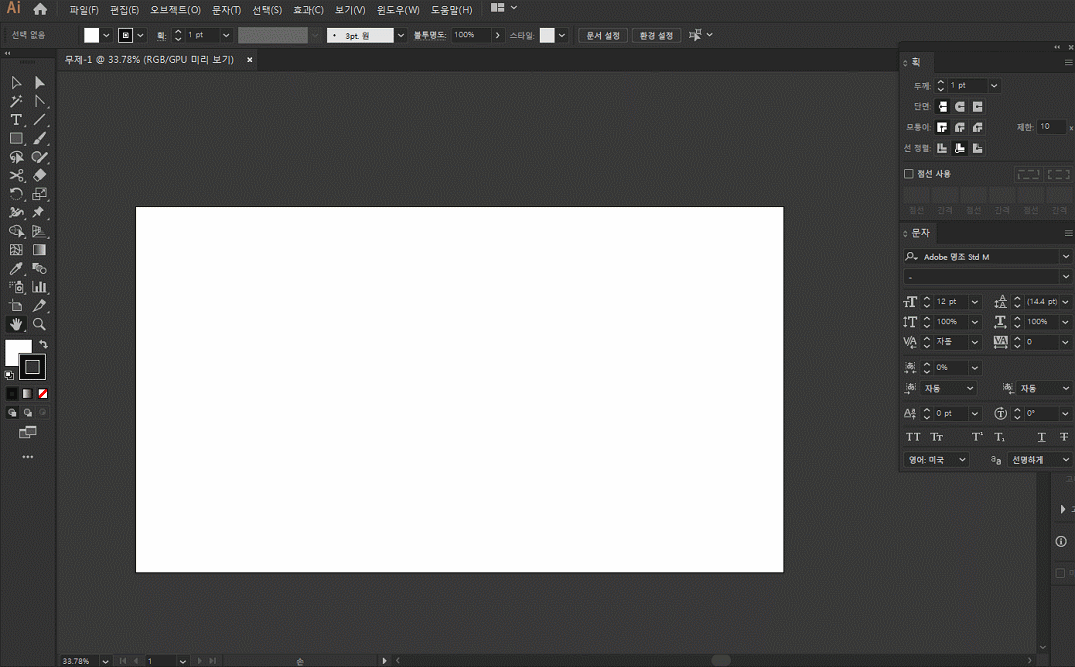Choose Bevel Join corner option
1075x667 pixels.
978,127
